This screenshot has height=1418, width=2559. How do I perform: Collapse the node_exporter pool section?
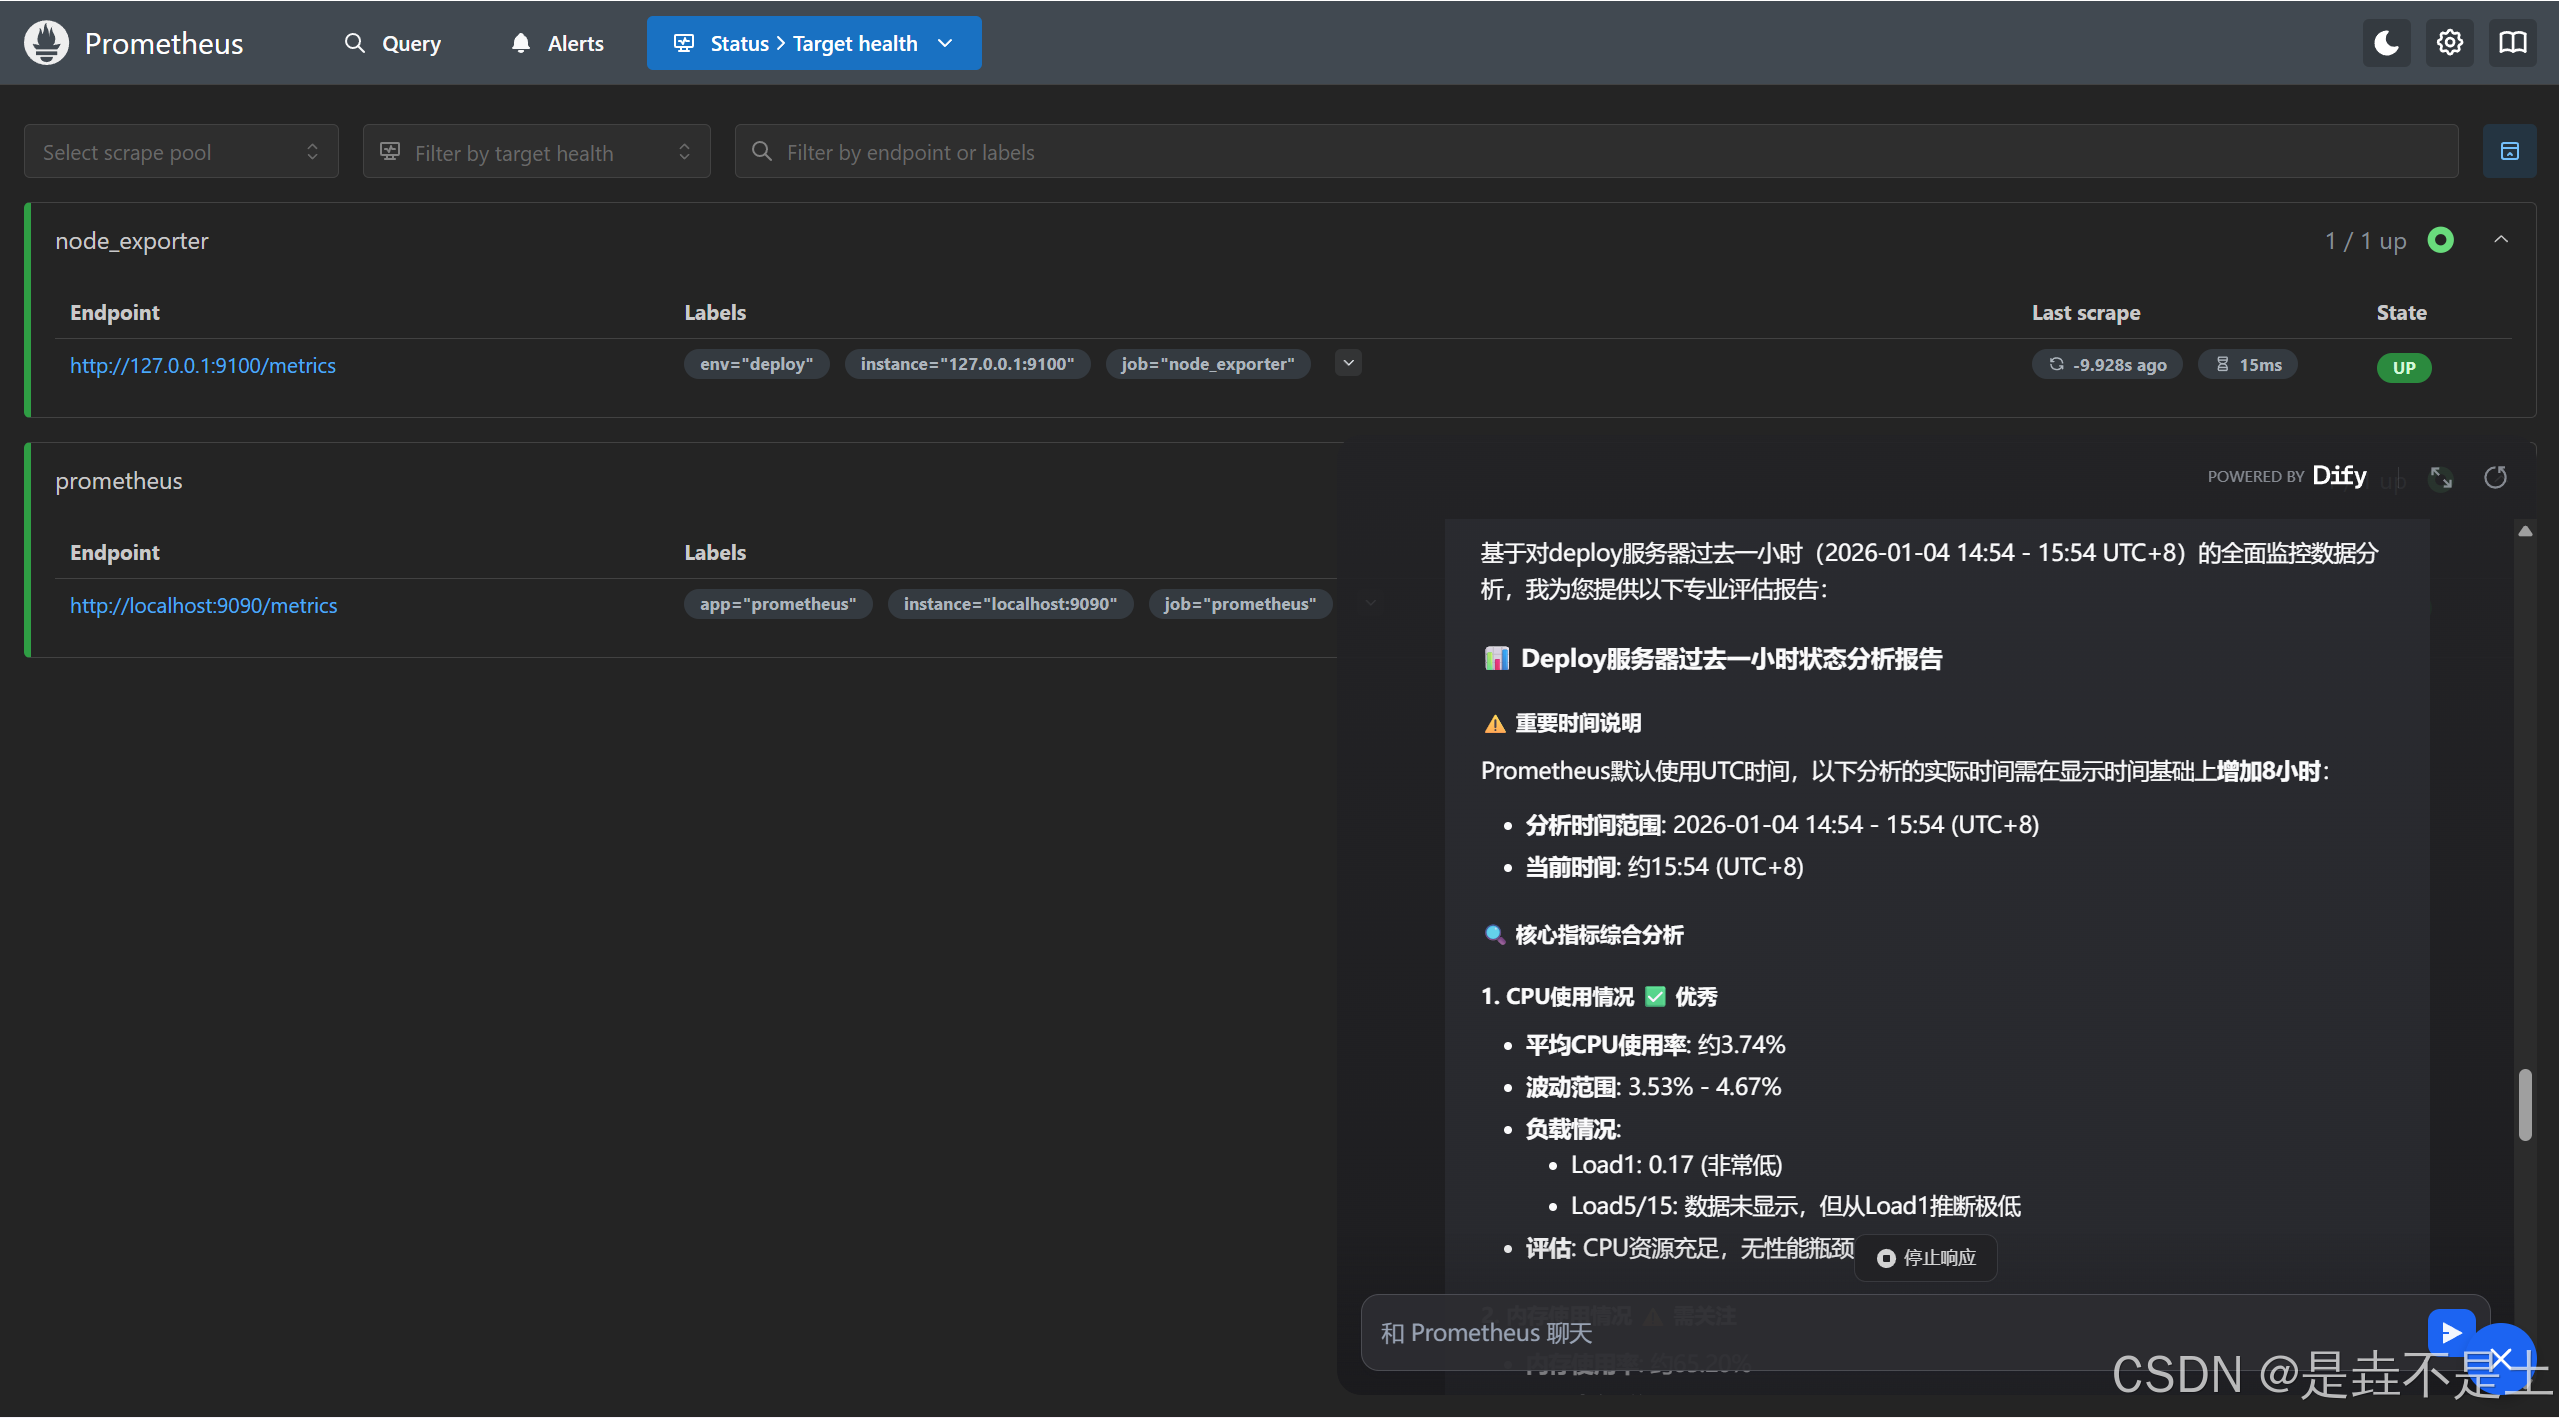2501,240
